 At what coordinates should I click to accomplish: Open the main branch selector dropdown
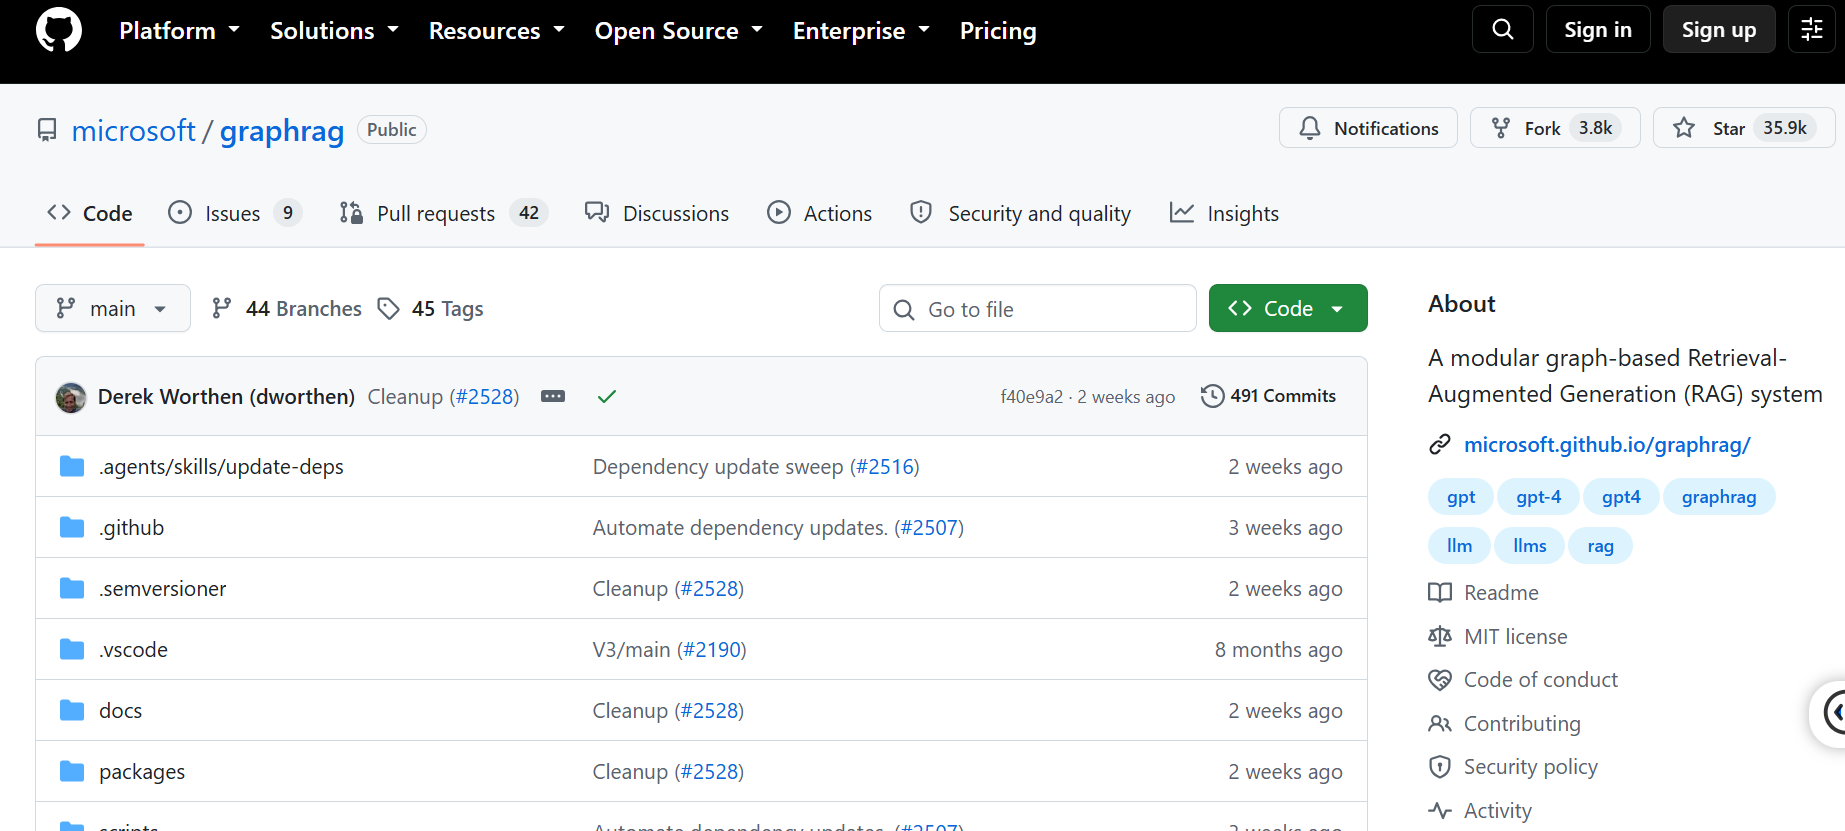pos(113,308)
